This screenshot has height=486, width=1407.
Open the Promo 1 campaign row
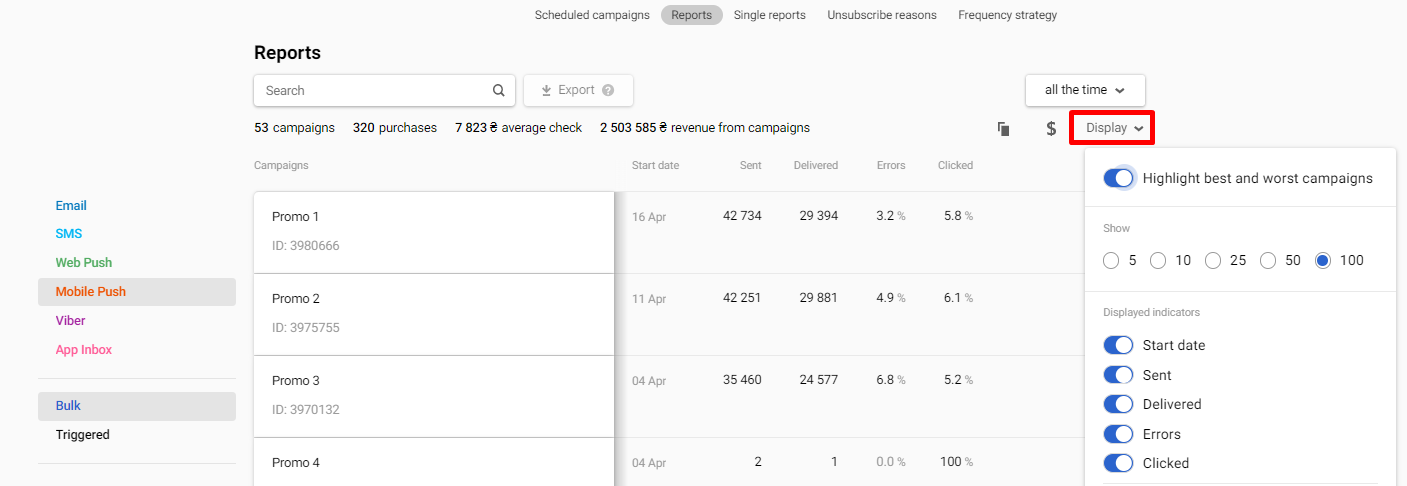(434, 232)
